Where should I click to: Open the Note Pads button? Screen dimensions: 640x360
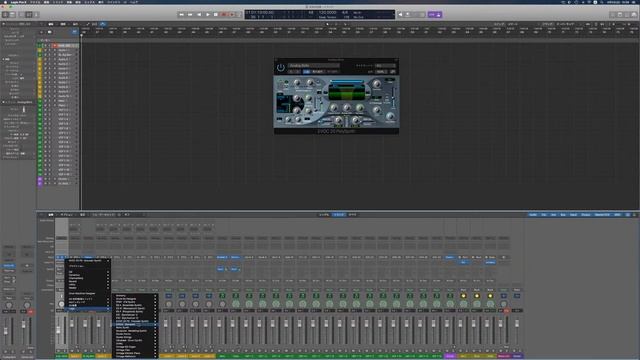(620, 15)
